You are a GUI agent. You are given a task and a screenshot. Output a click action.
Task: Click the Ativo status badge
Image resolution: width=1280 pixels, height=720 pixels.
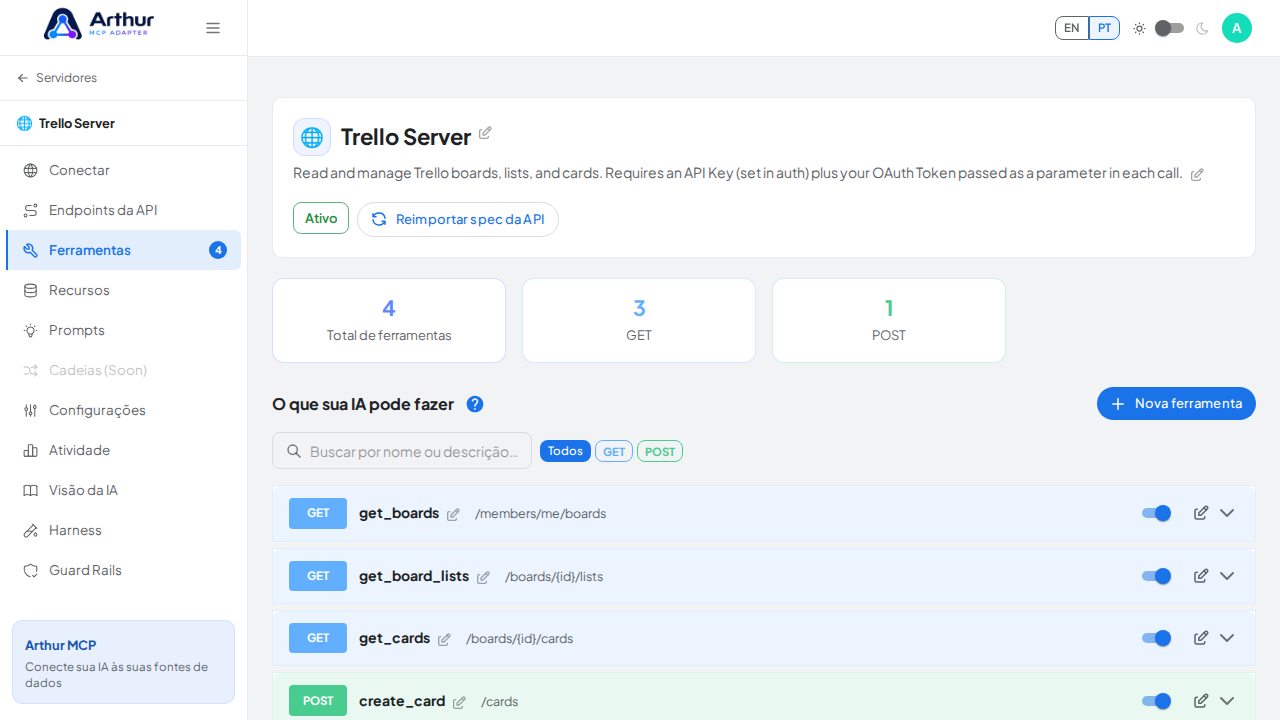[x=321, y=218]
